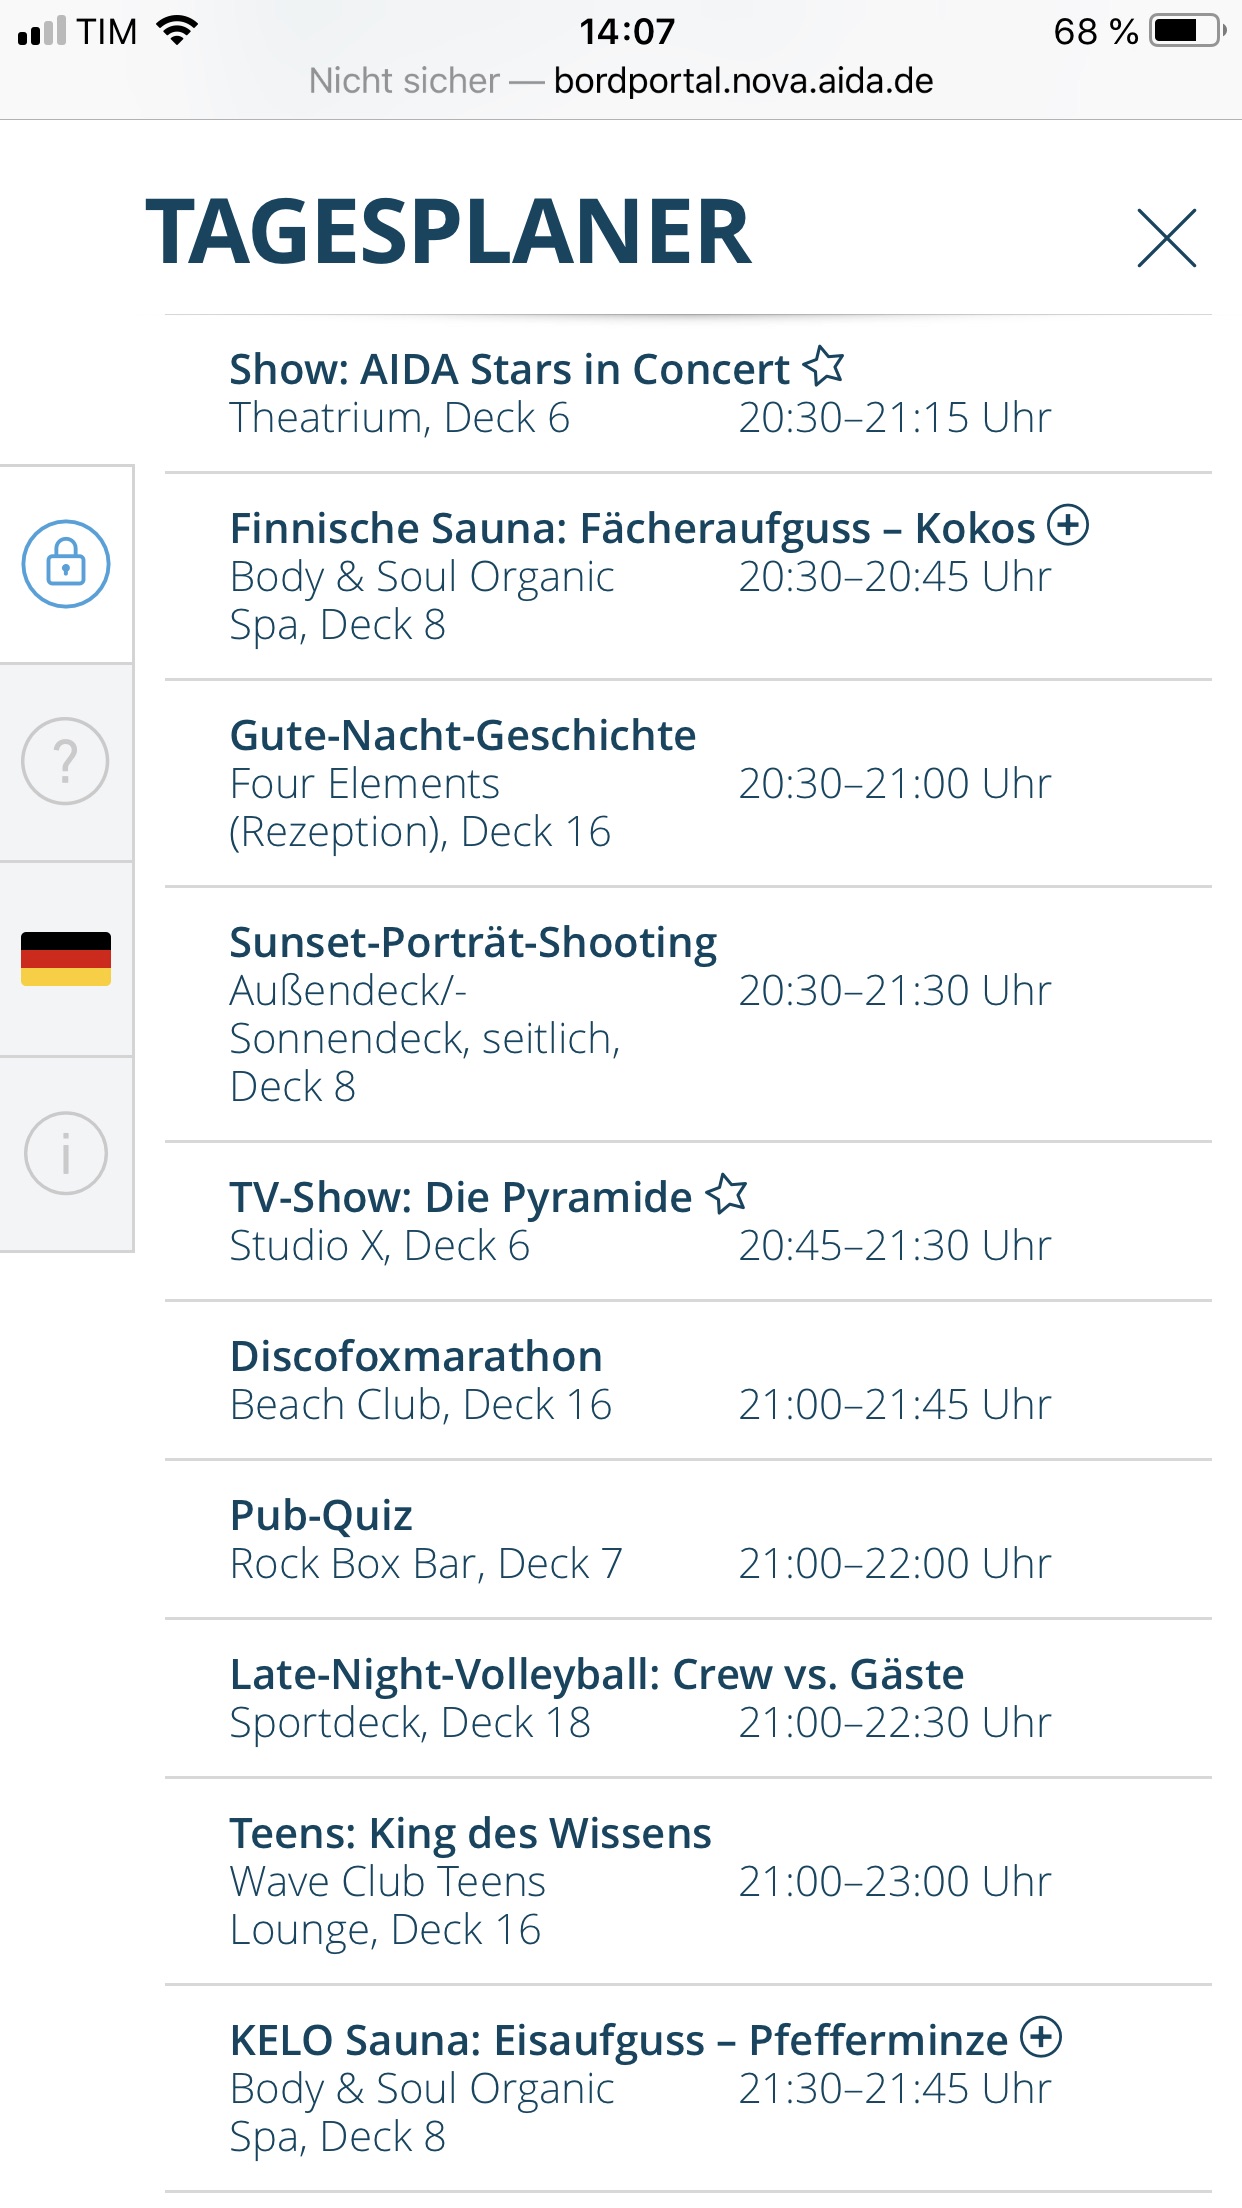Expand KELO Sauna Pfefferminze plus icon
Screen dimensions: 1242x2208
click(x=1041, y=2037)
